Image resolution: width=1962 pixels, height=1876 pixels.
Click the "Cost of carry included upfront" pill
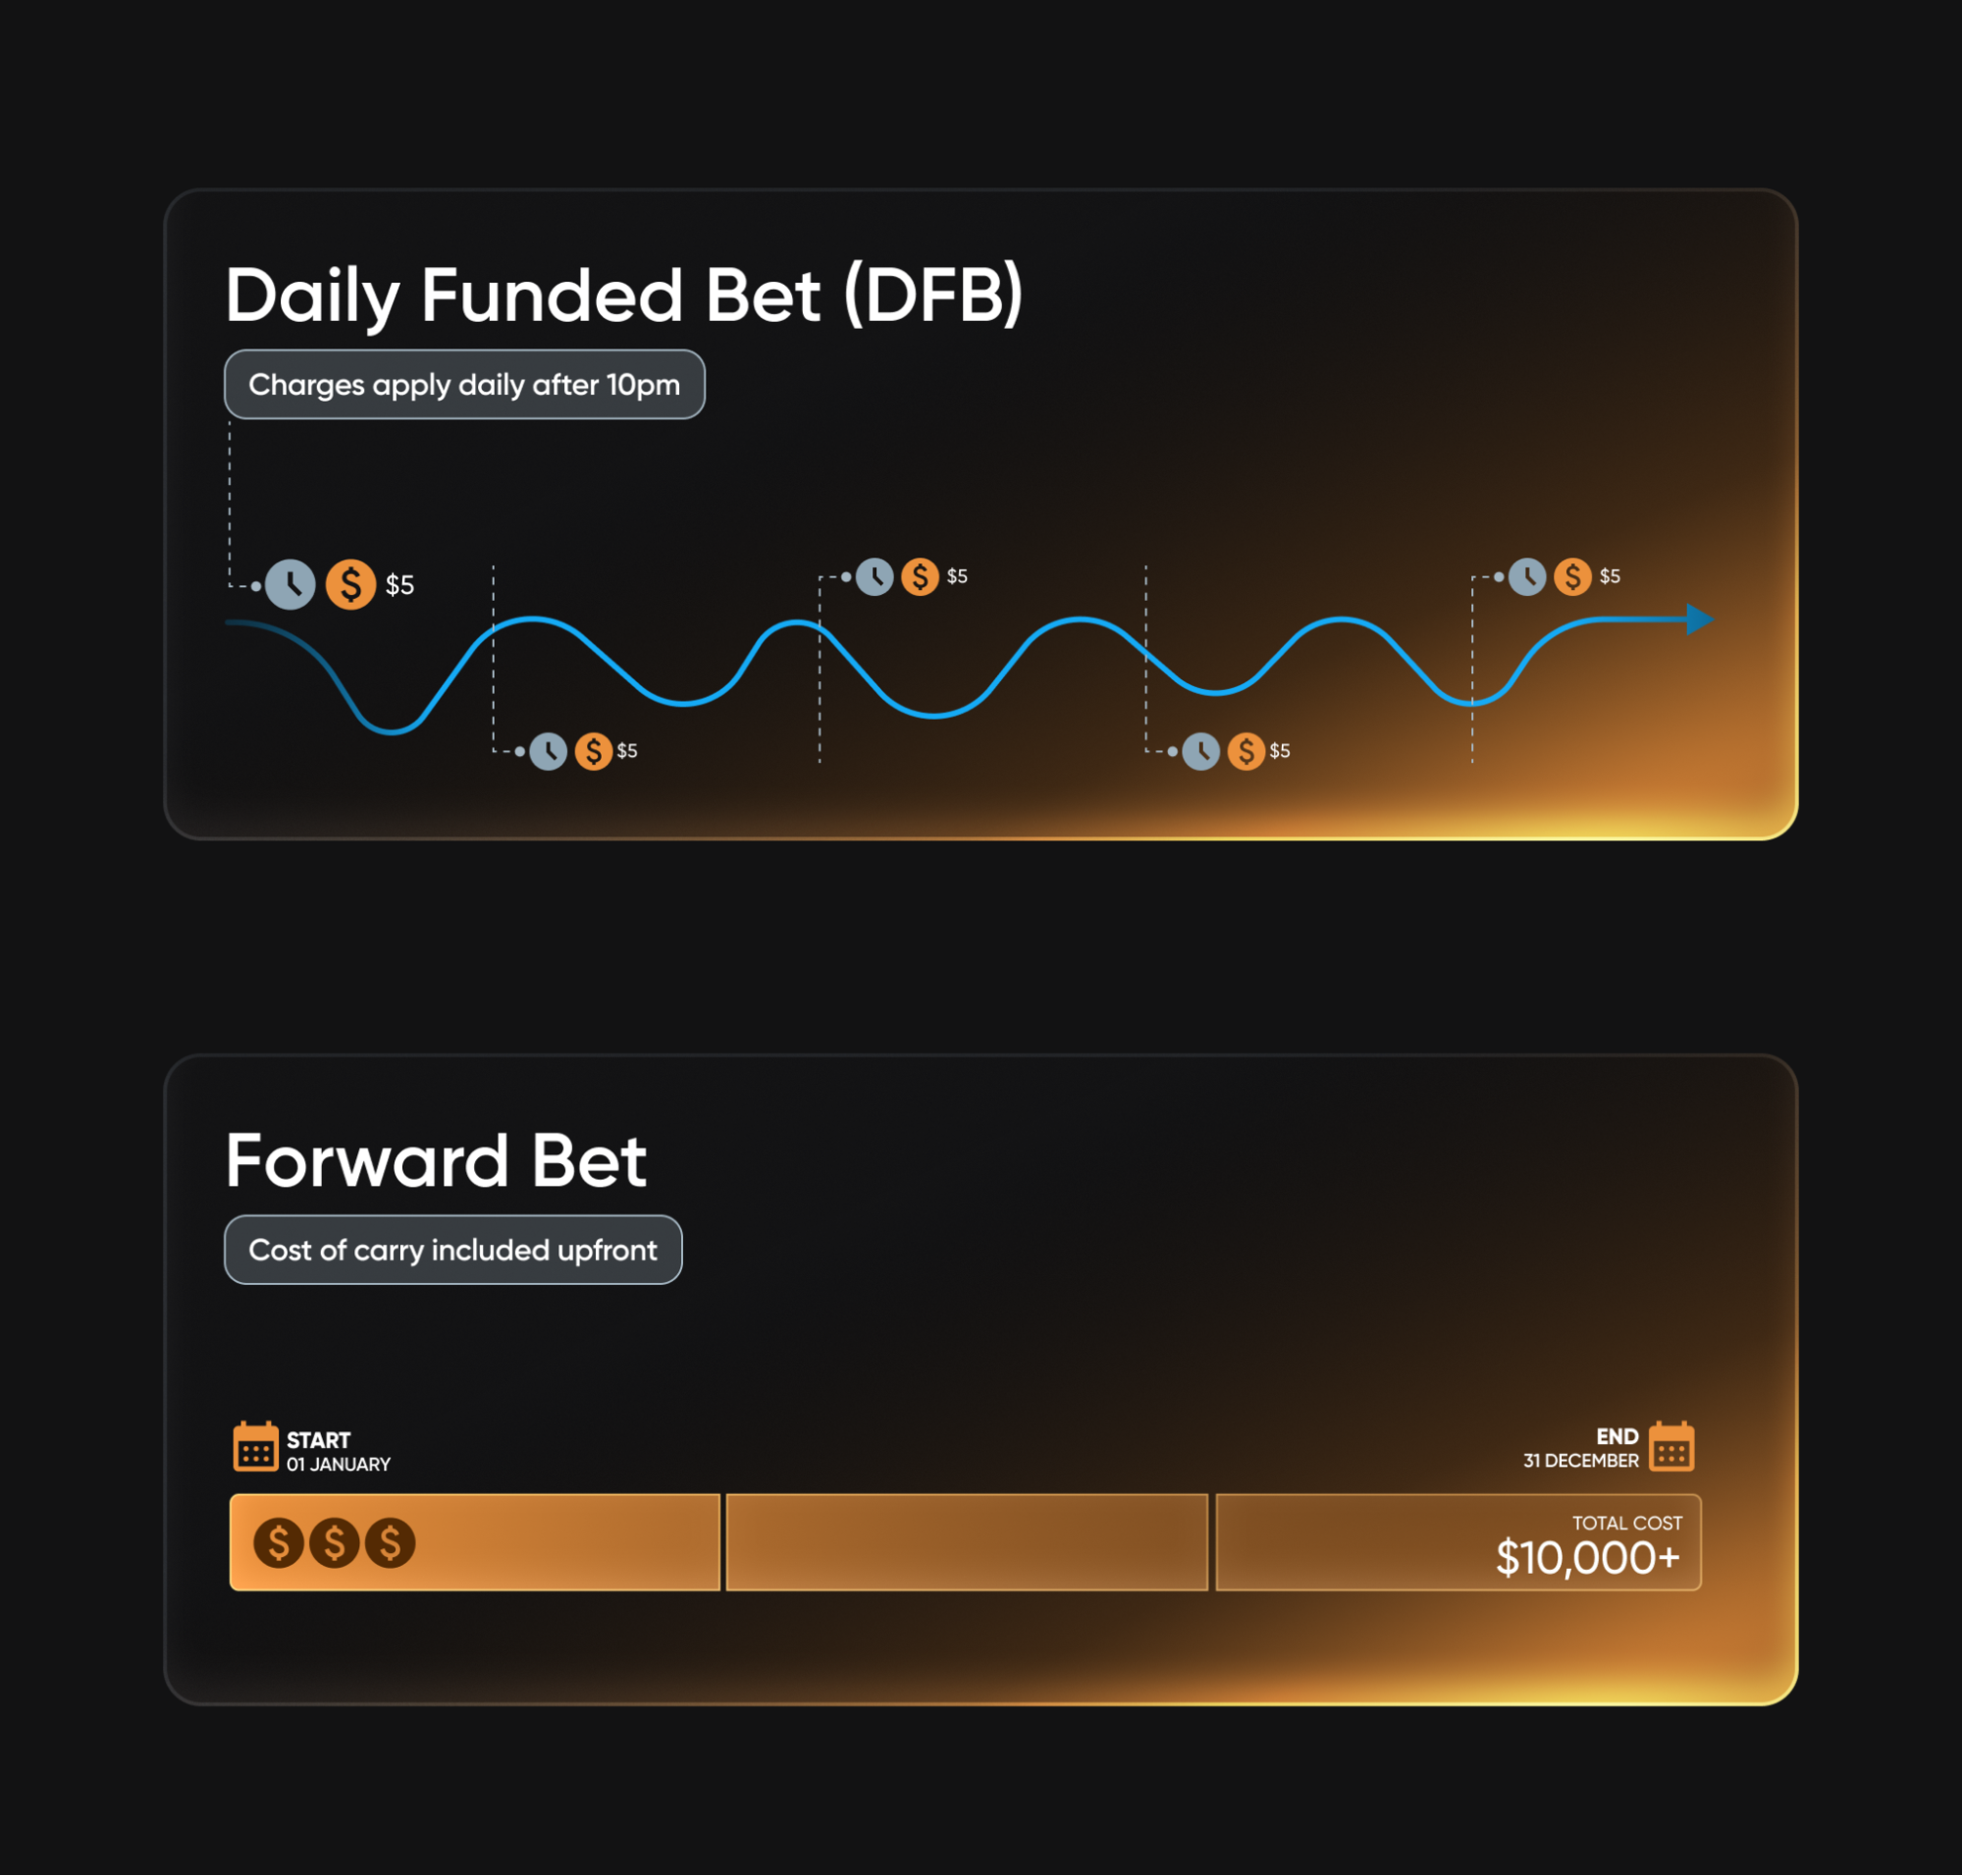point(453,1250)
